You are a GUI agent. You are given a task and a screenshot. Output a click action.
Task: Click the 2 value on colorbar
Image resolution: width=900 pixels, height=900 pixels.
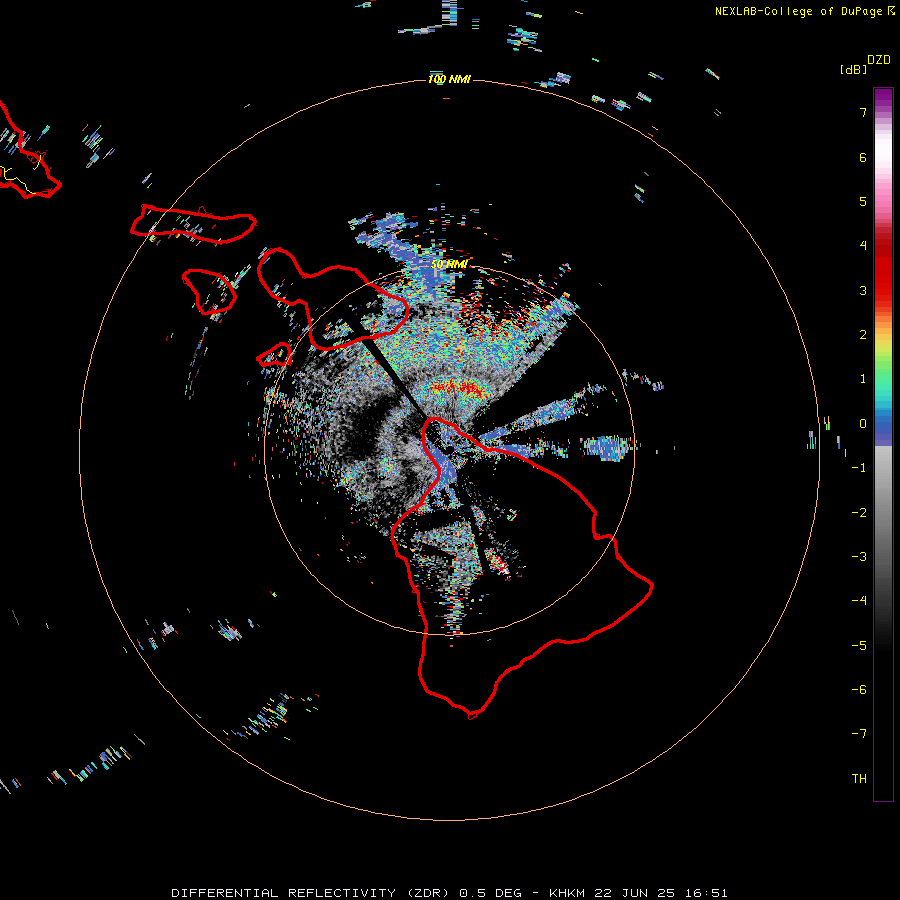863,335
